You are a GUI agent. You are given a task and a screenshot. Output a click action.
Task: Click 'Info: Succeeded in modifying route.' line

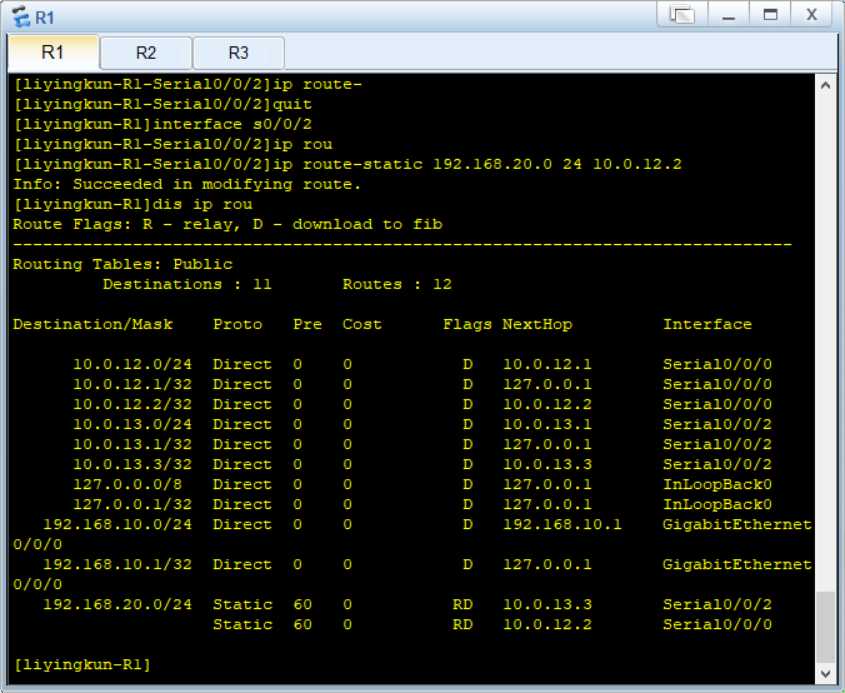click(186, 184)
